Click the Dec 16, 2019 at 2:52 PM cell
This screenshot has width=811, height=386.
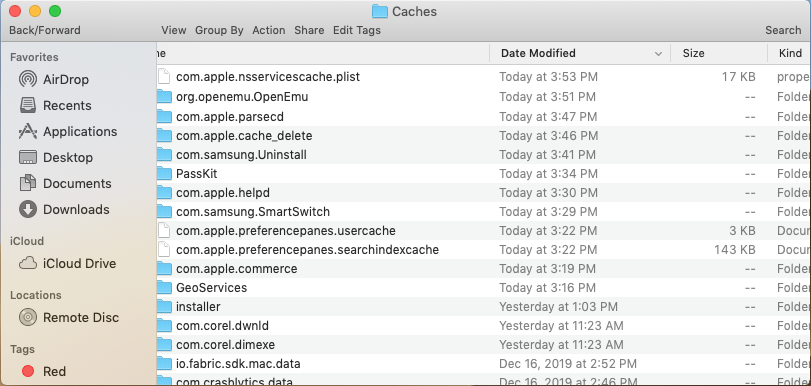coord(568,364)
